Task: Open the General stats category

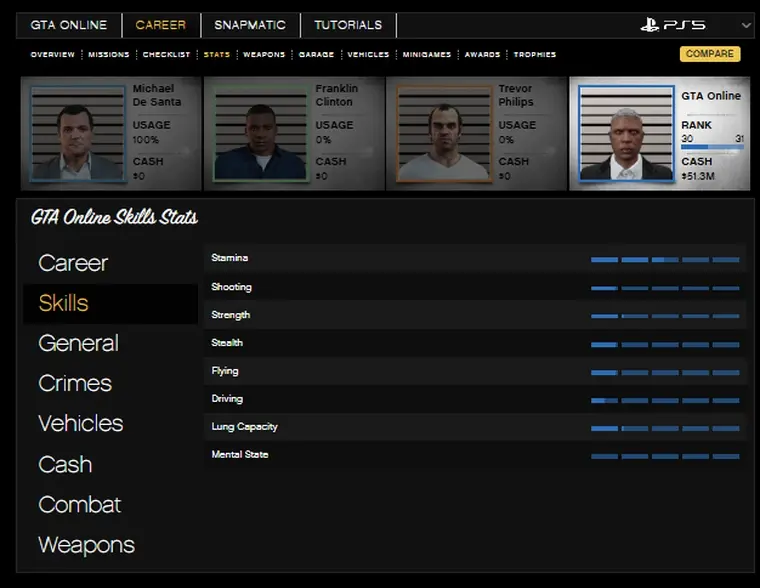Action: tap(79, 344)
